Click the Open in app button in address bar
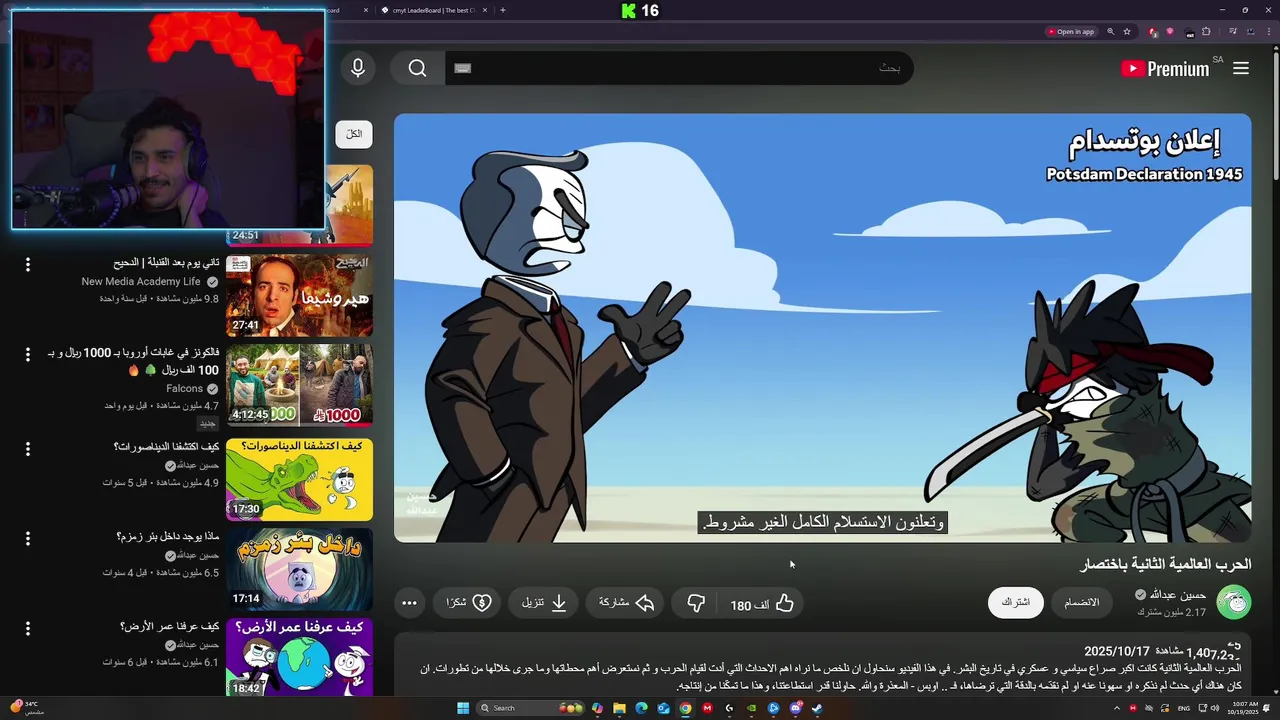 pyautogui.click(x=1071, y=32)
